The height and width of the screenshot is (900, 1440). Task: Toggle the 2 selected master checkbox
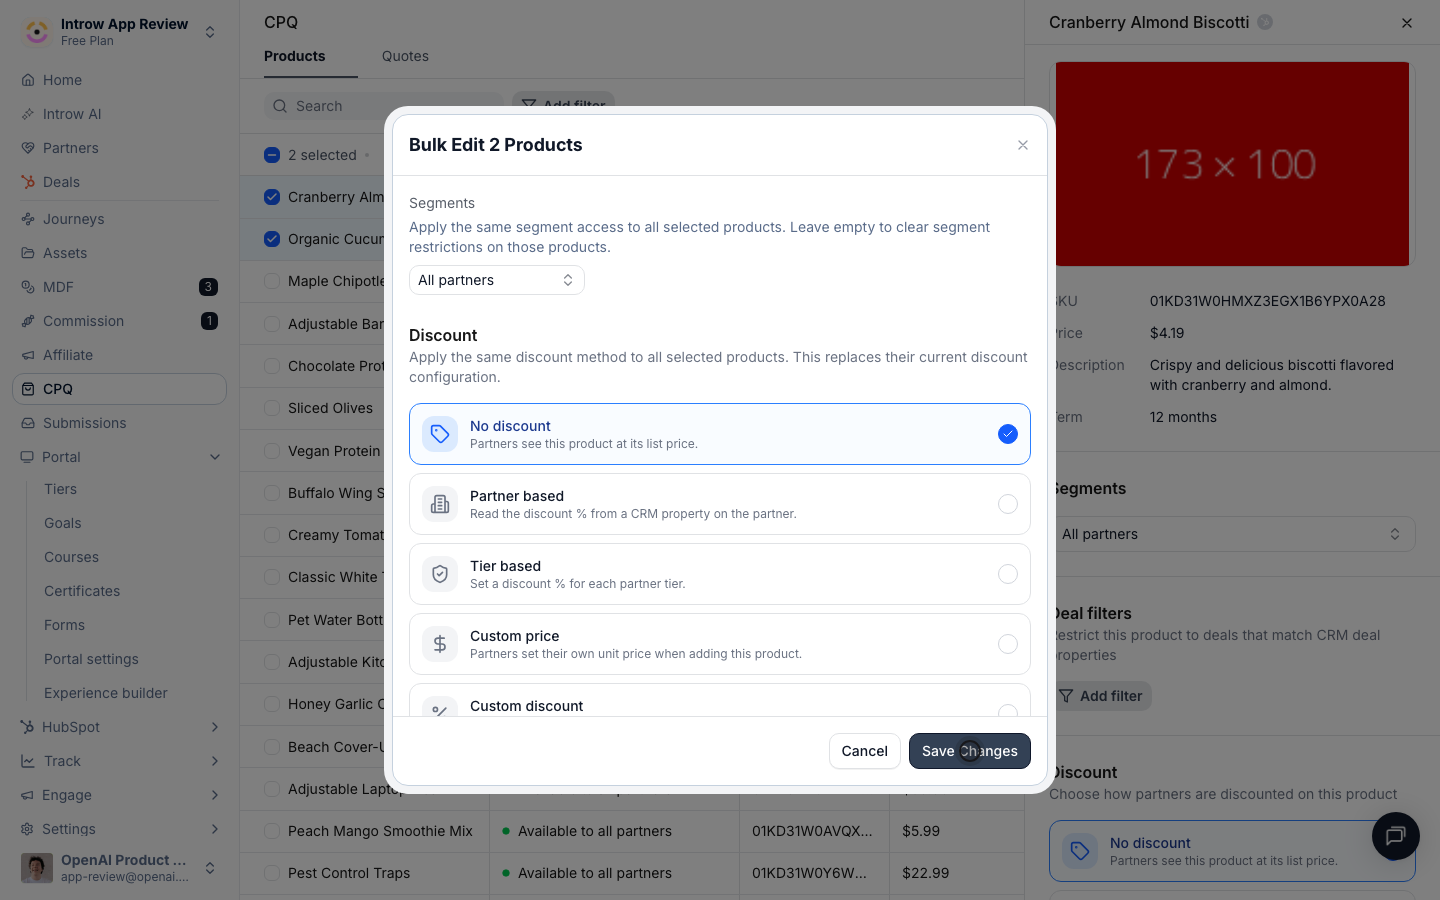tap(272, 155)
